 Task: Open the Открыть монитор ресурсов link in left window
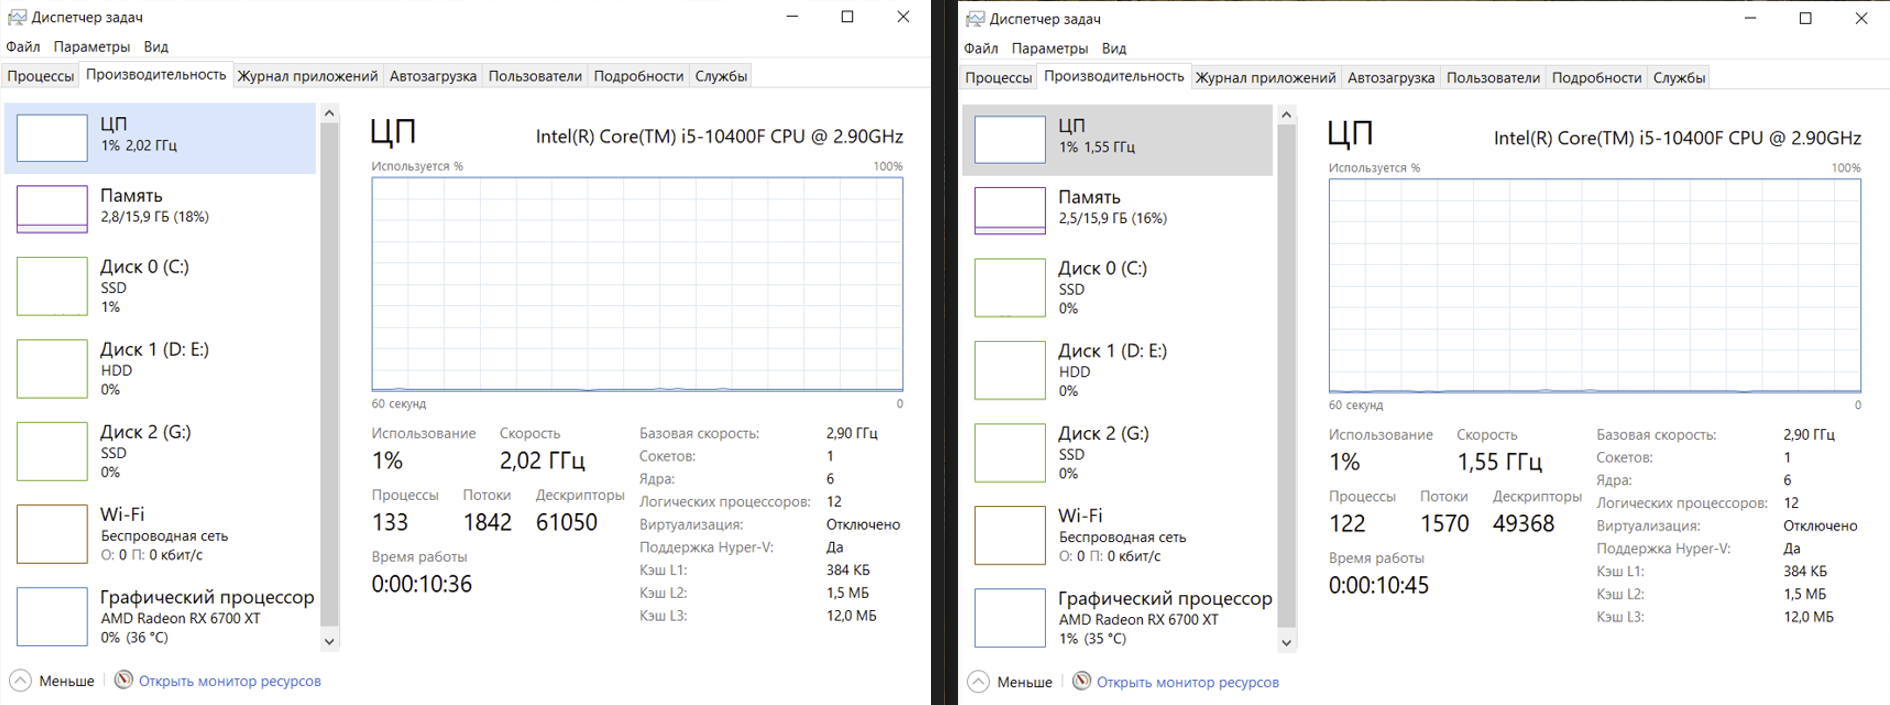click(229, 681)
